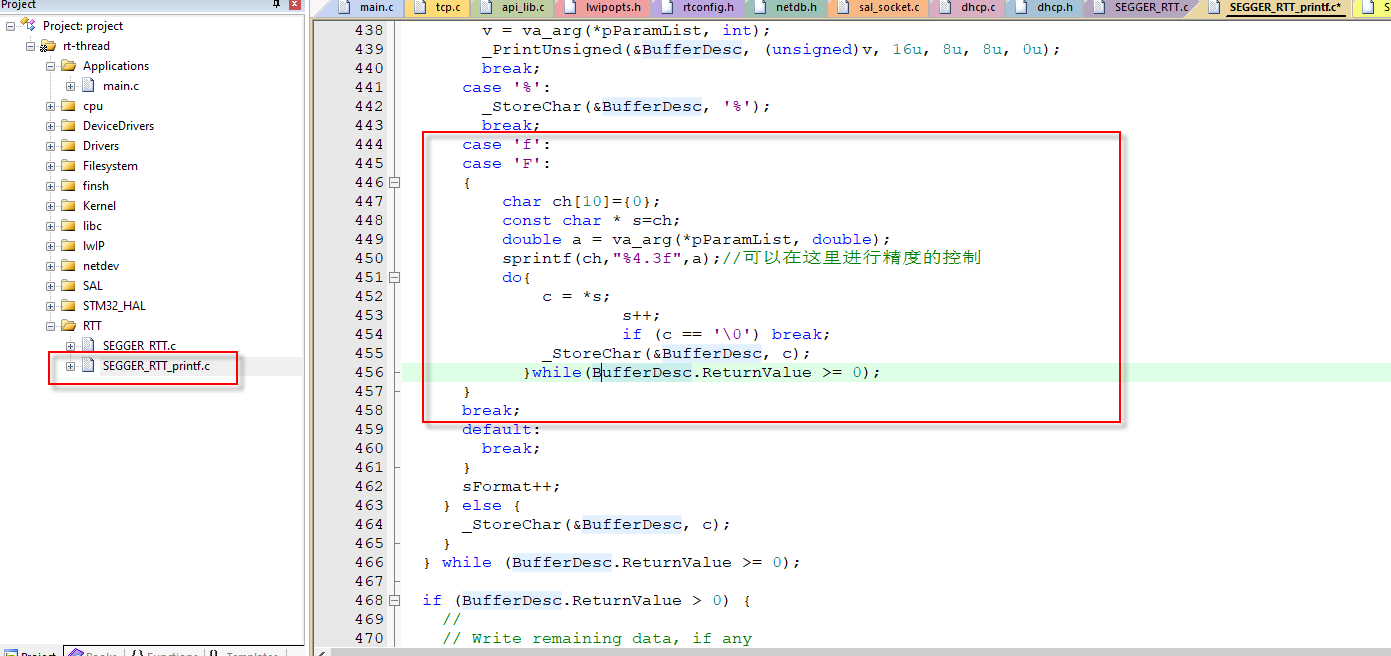This screenshot has width=1391, height=656.
Task: Open the api_lib.c editor tab
Action: (x=512, y=8)
